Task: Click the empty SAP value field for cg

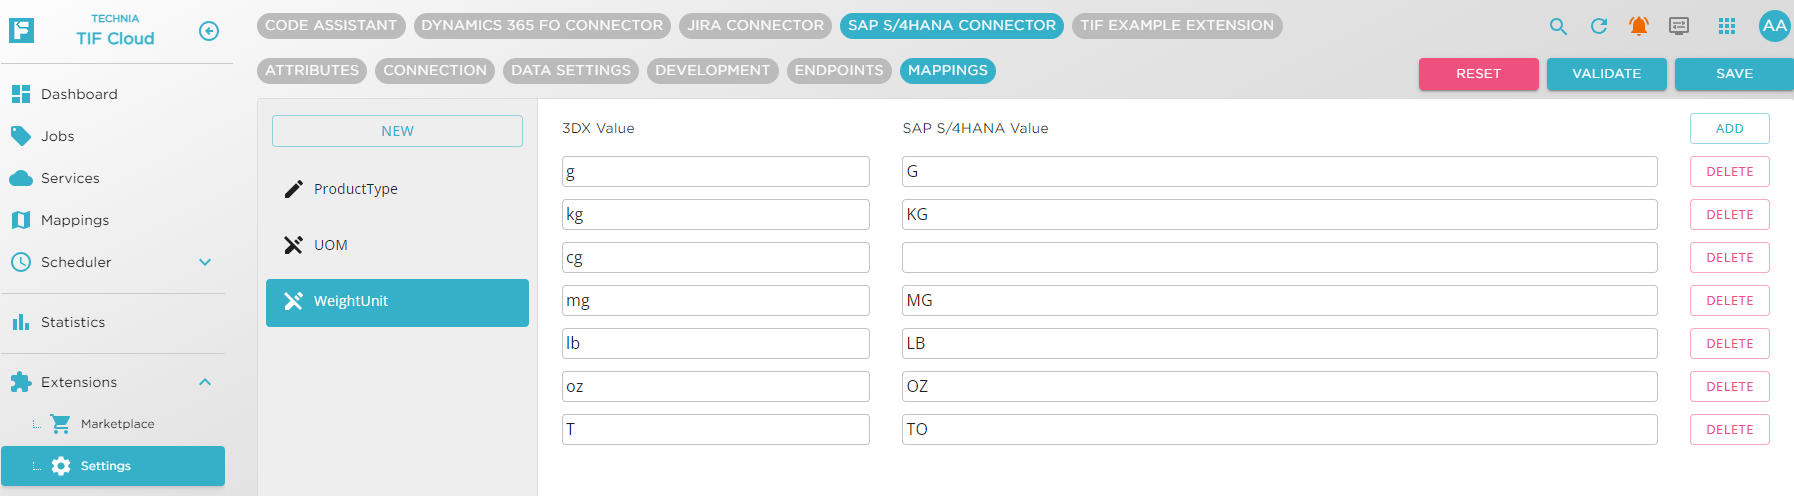Action: click(x=1279, y=258)
